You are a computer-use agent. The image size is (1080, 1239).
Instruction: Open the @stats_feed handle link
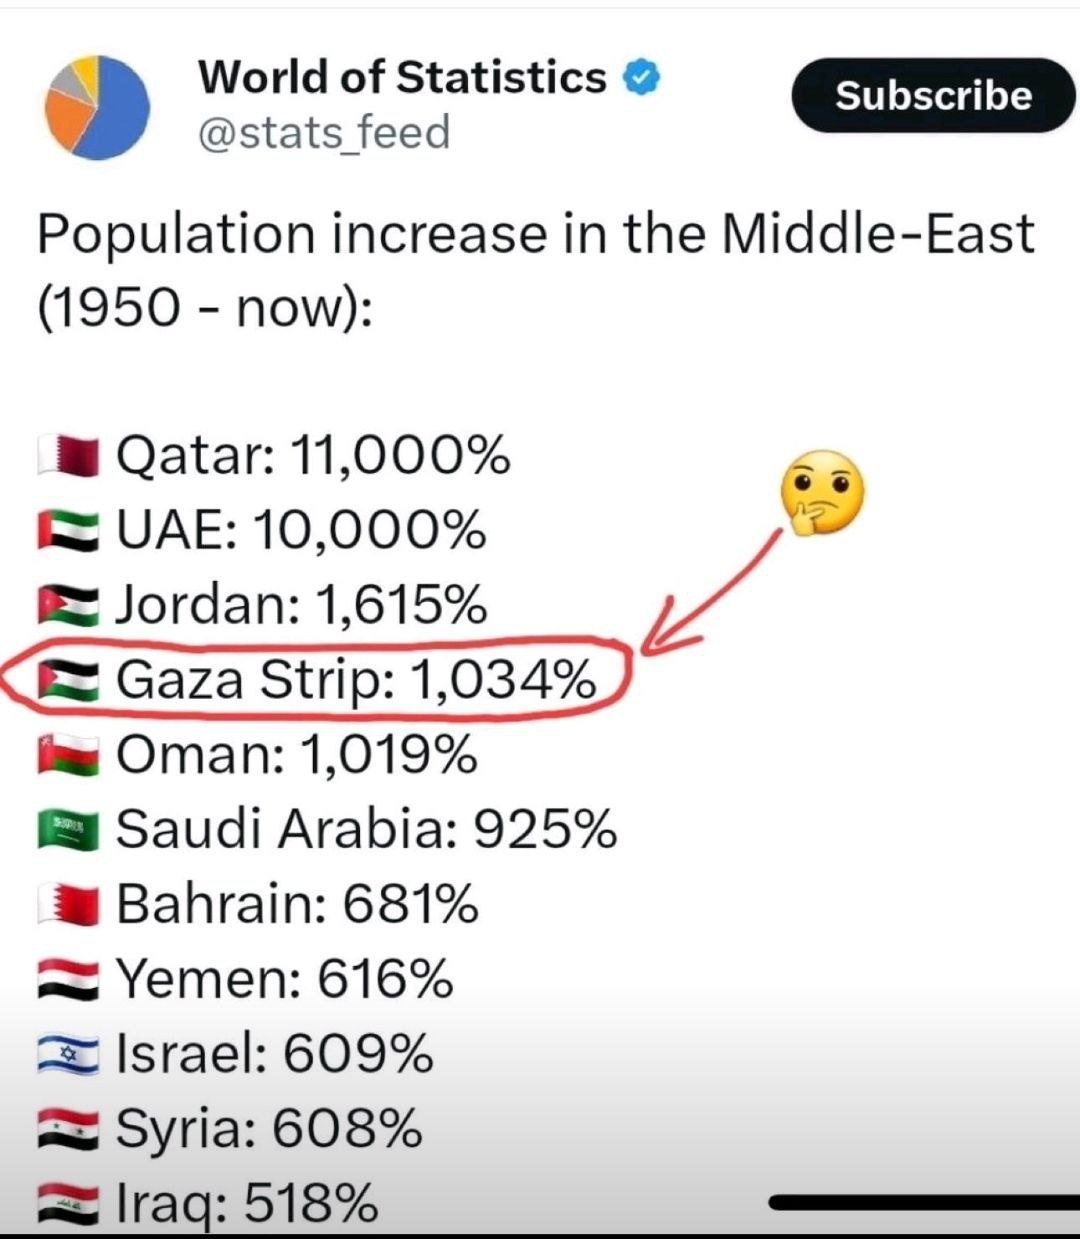point(324,133)
